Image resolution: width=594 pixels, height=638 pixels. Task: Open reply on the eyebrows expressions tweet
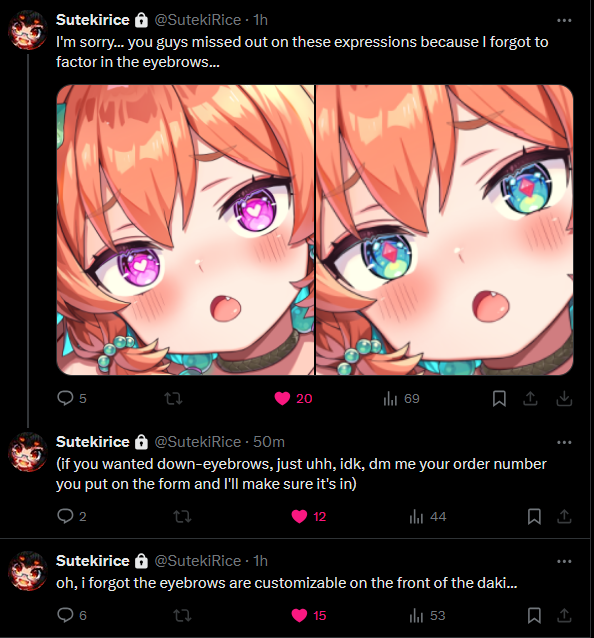[71, 398]
